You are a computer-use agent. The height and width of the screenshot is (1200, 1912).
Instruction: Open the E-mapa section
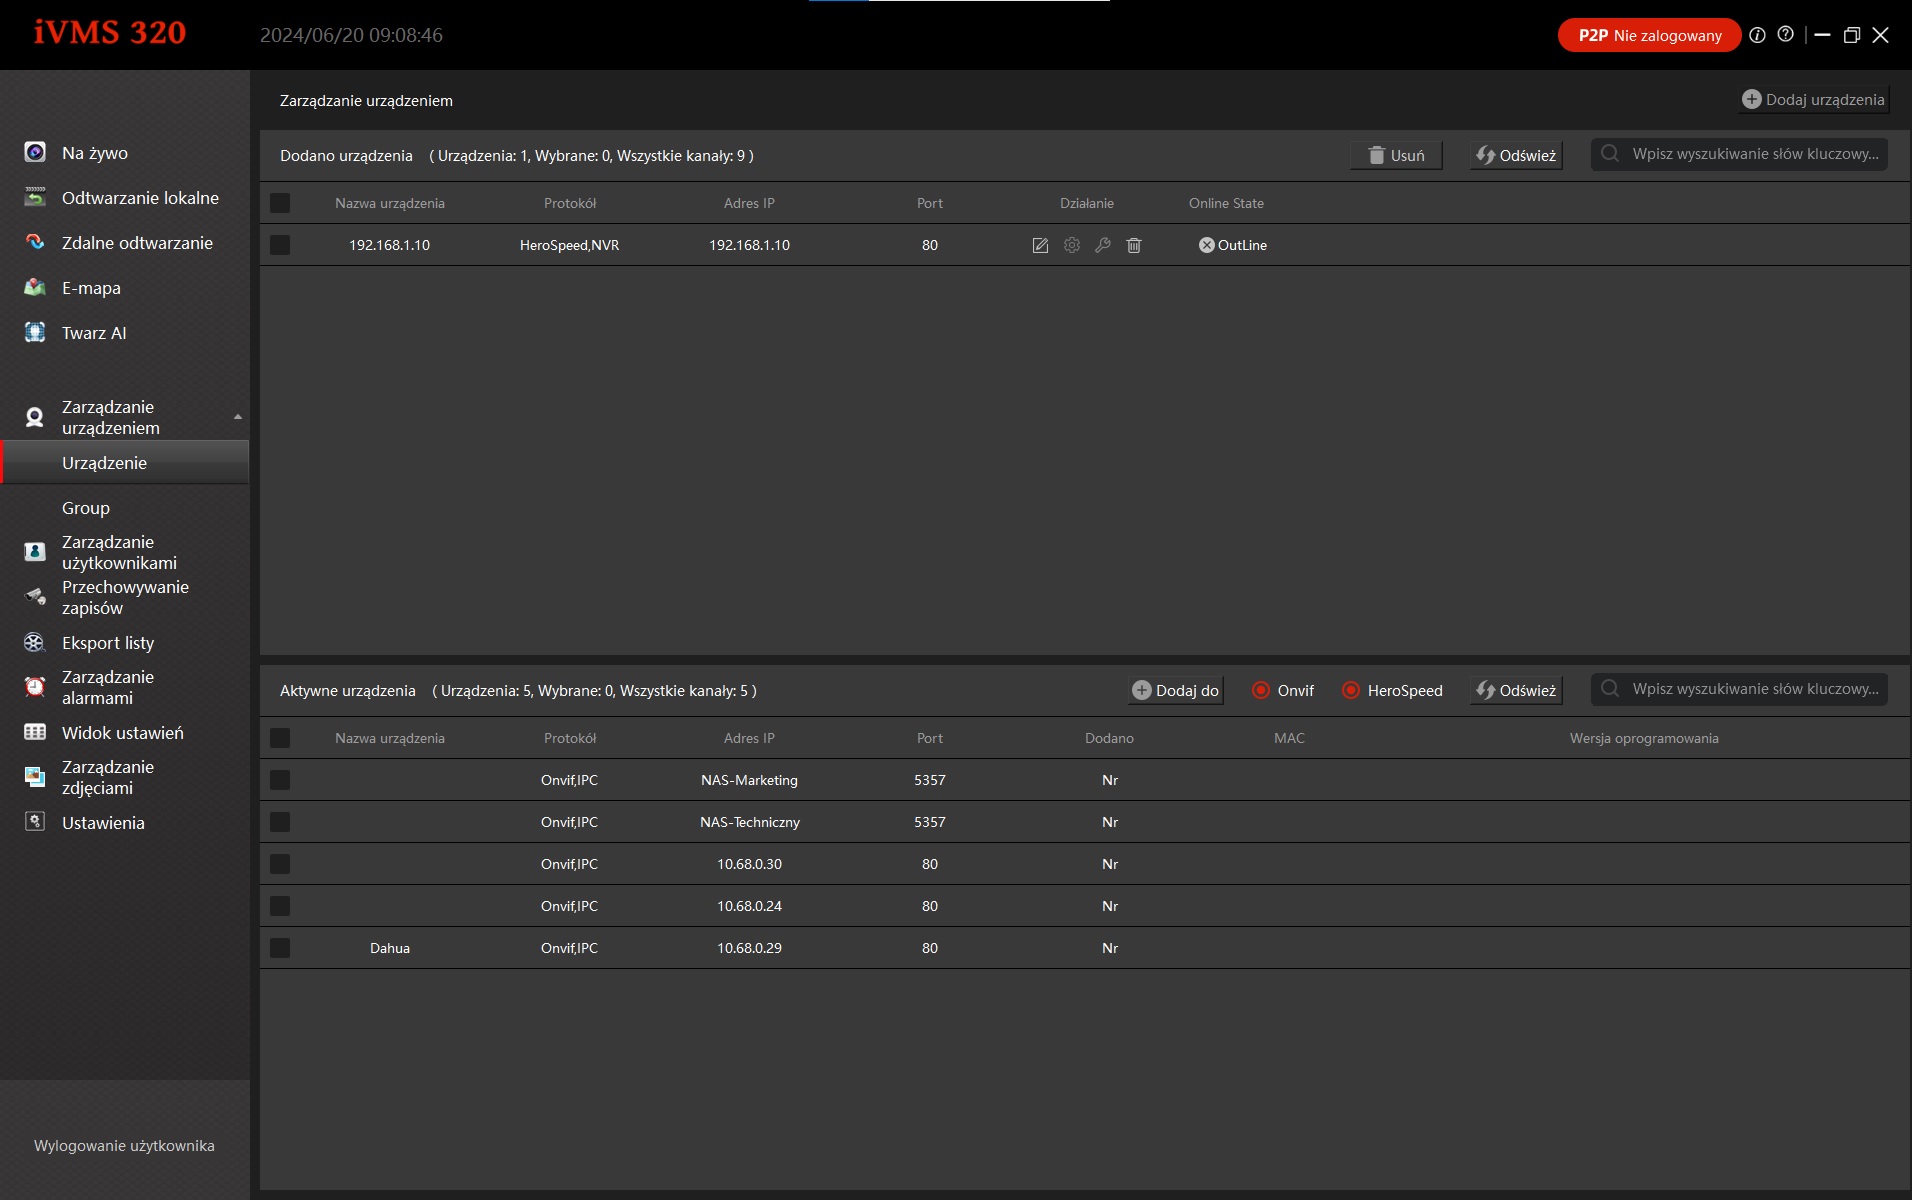point(91,288)
